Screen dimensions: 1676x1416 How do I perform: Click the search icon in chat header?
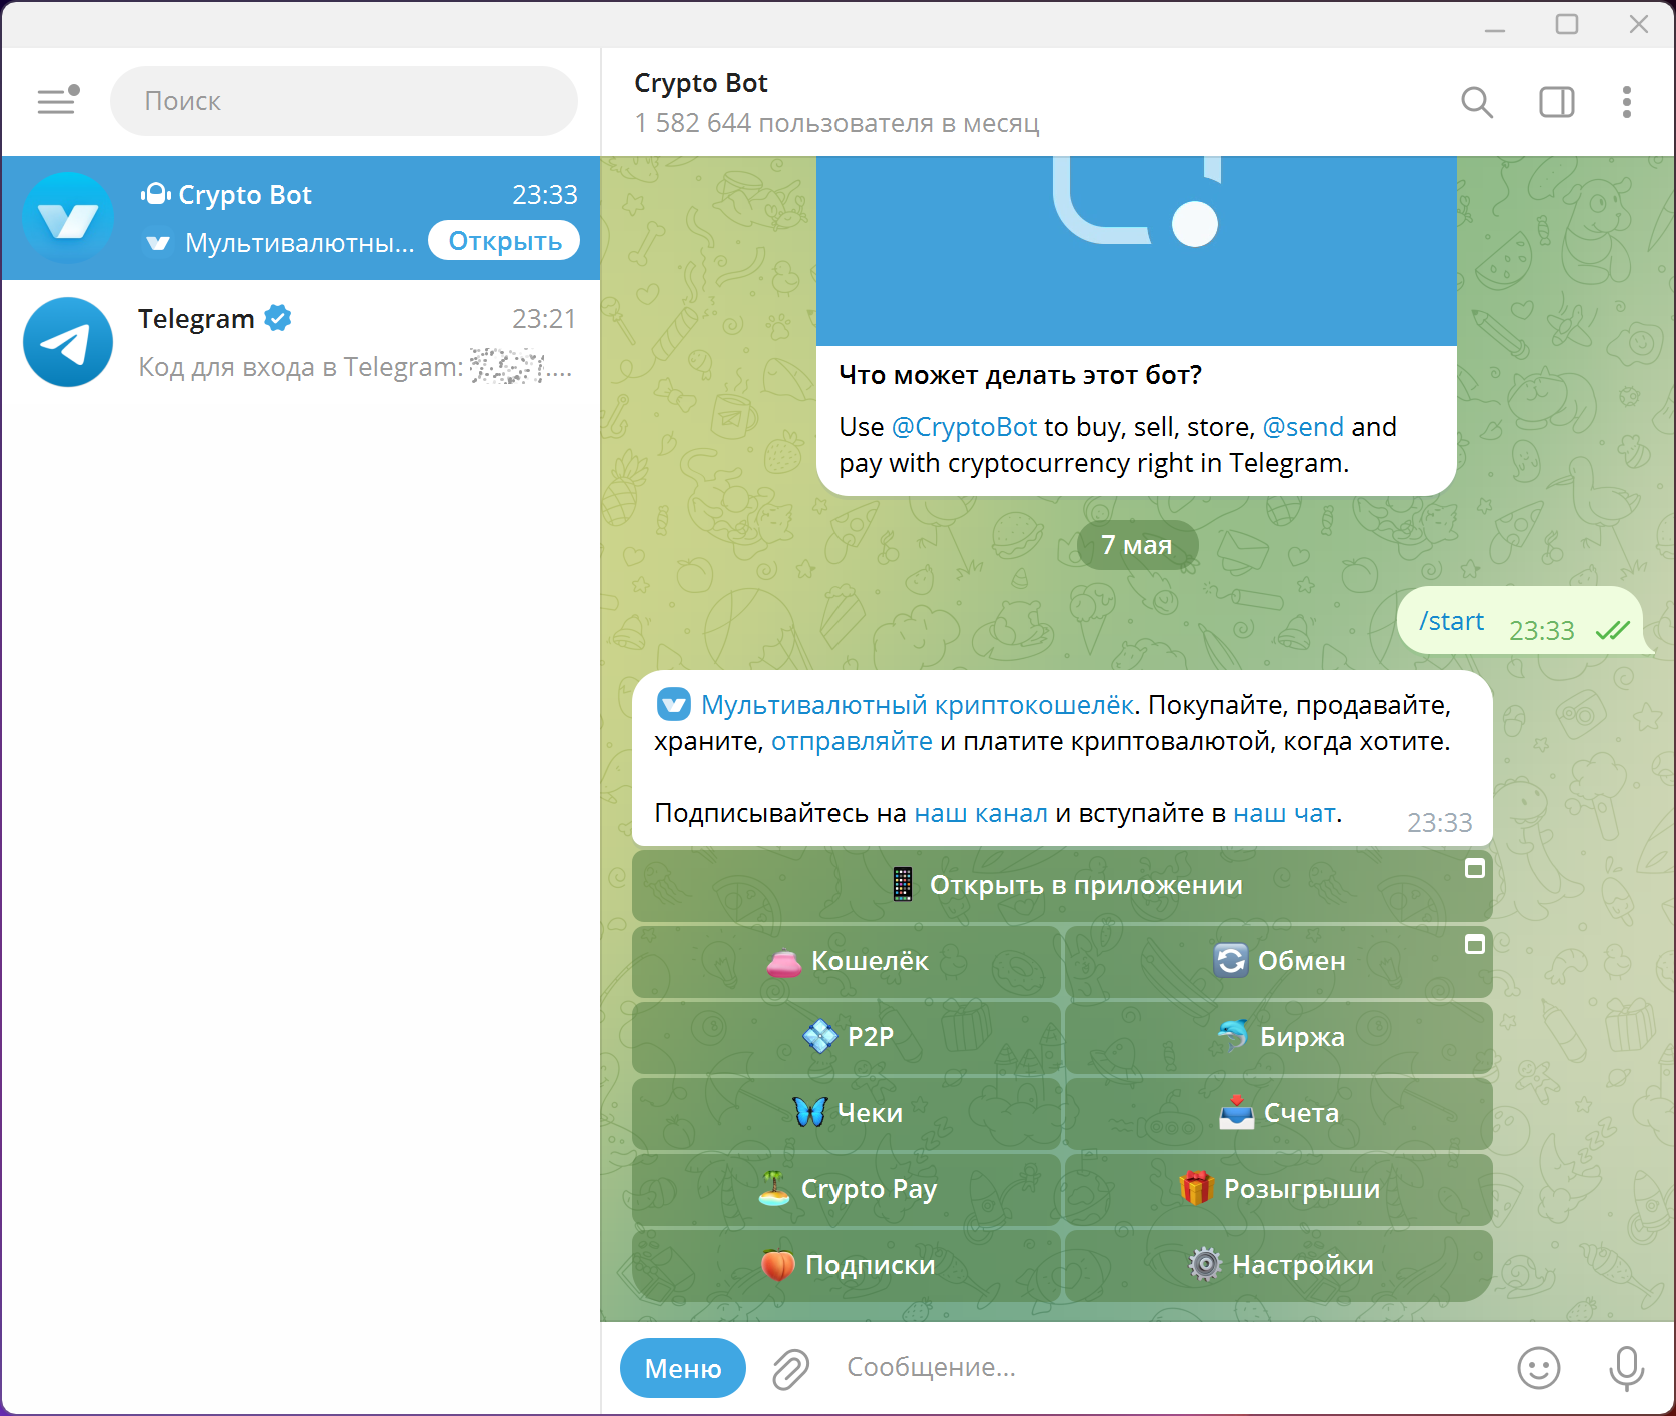coord(1477,102)
